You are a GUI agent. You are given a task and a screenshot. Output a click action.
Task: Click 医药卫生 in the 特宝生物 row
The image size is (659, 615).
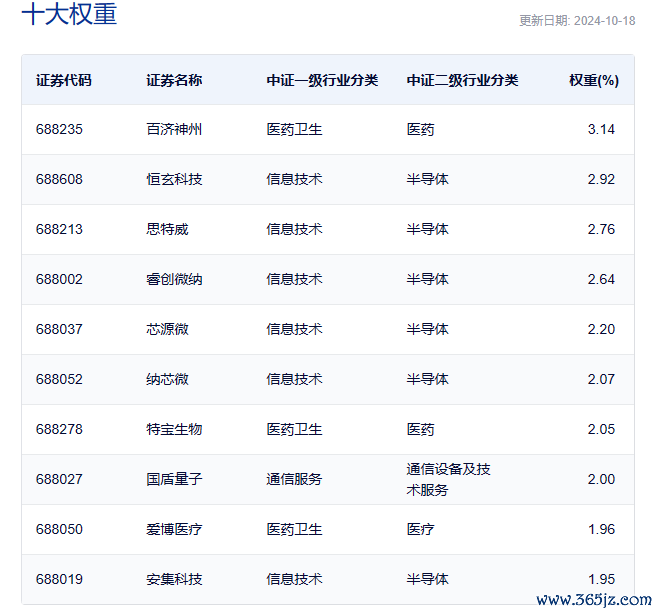(x=294, y=429)
